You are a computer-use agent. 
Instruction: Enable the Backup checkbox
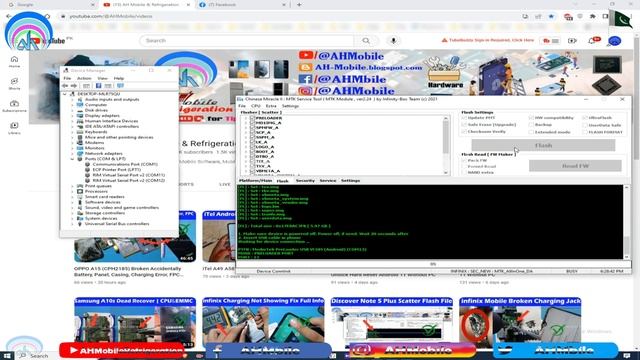(531, 124)
